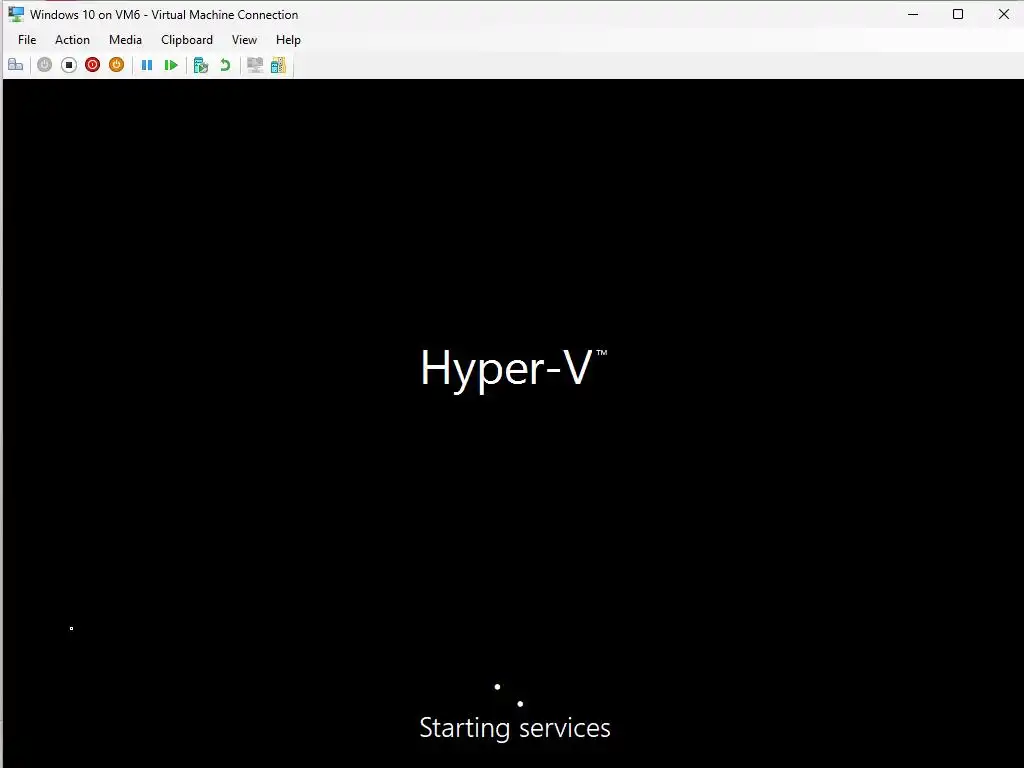1024x768 pixels.
Task: Turn off the VM with the stop icon
Action: [x=69, y=65]
